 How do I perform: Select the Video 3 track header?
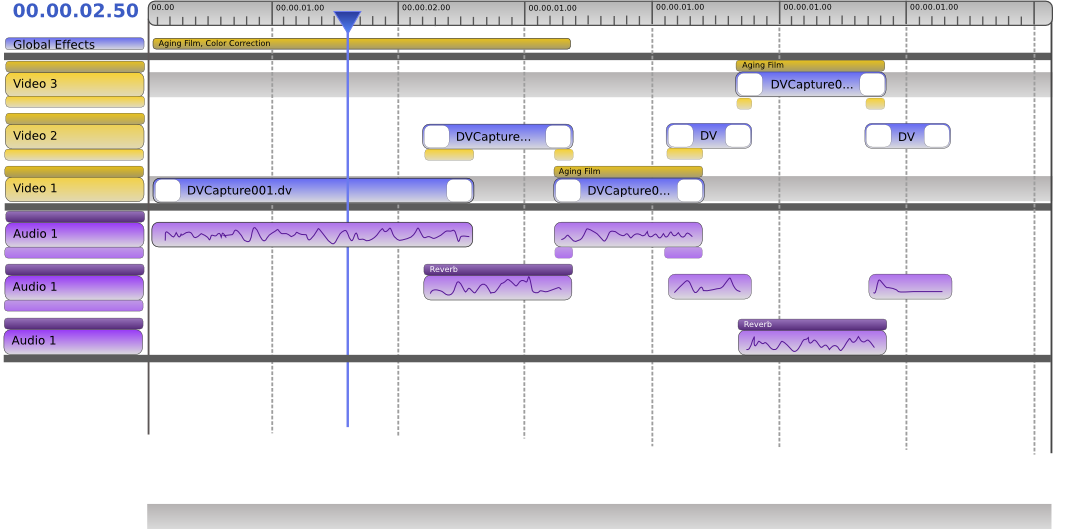[x=75, y=84]
